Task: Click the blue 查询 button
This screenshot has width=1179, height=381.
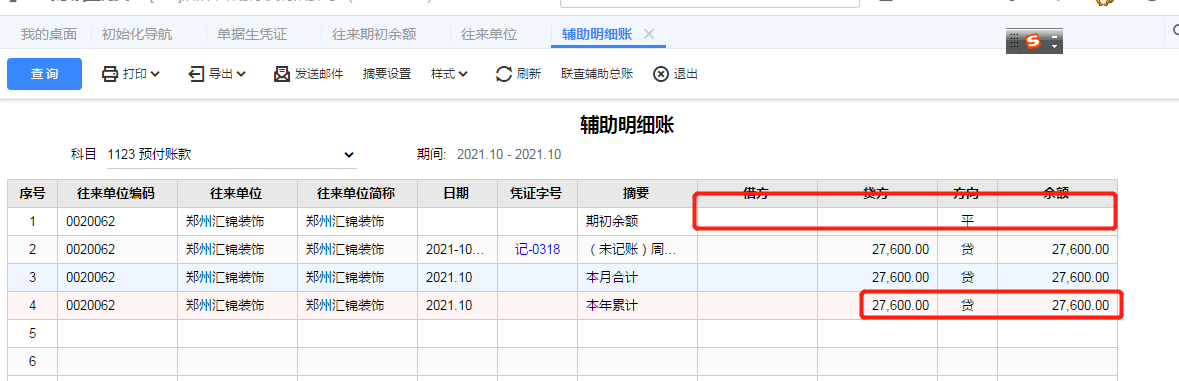Action: point(44,74)
